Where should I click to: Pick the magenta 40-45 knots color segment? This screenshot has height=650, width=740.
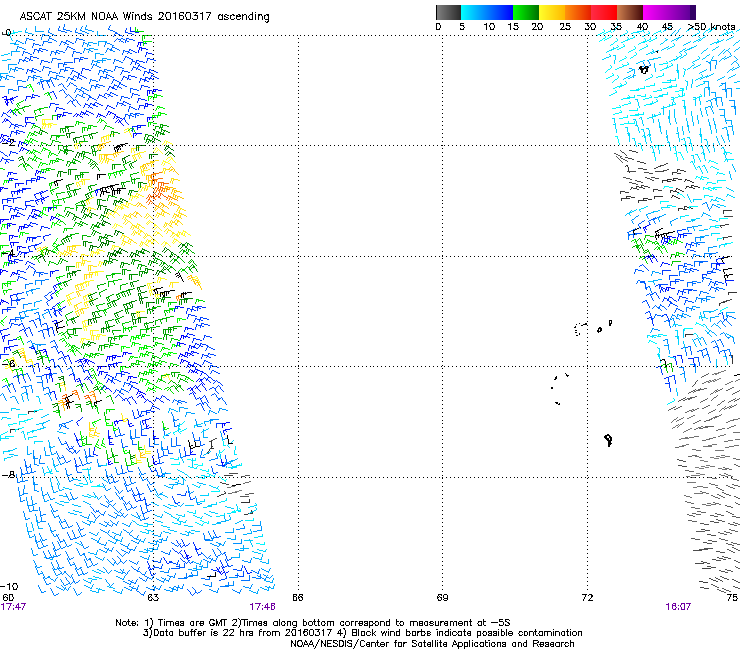coord(656,12)
